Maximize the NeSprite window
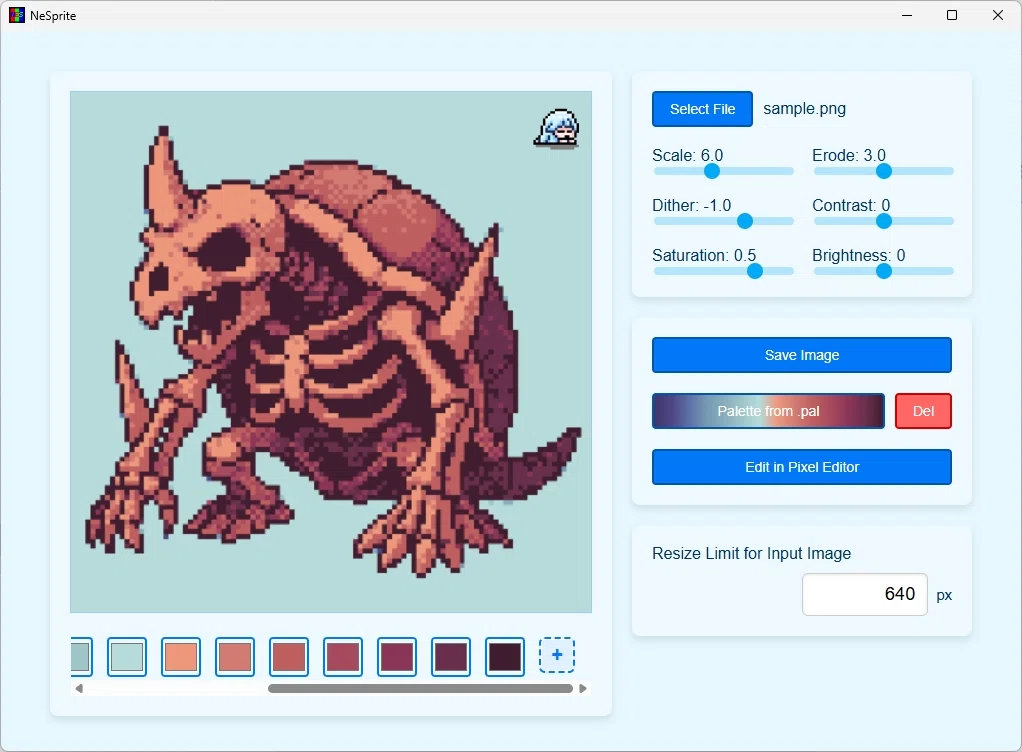 (x=952, y=15)
